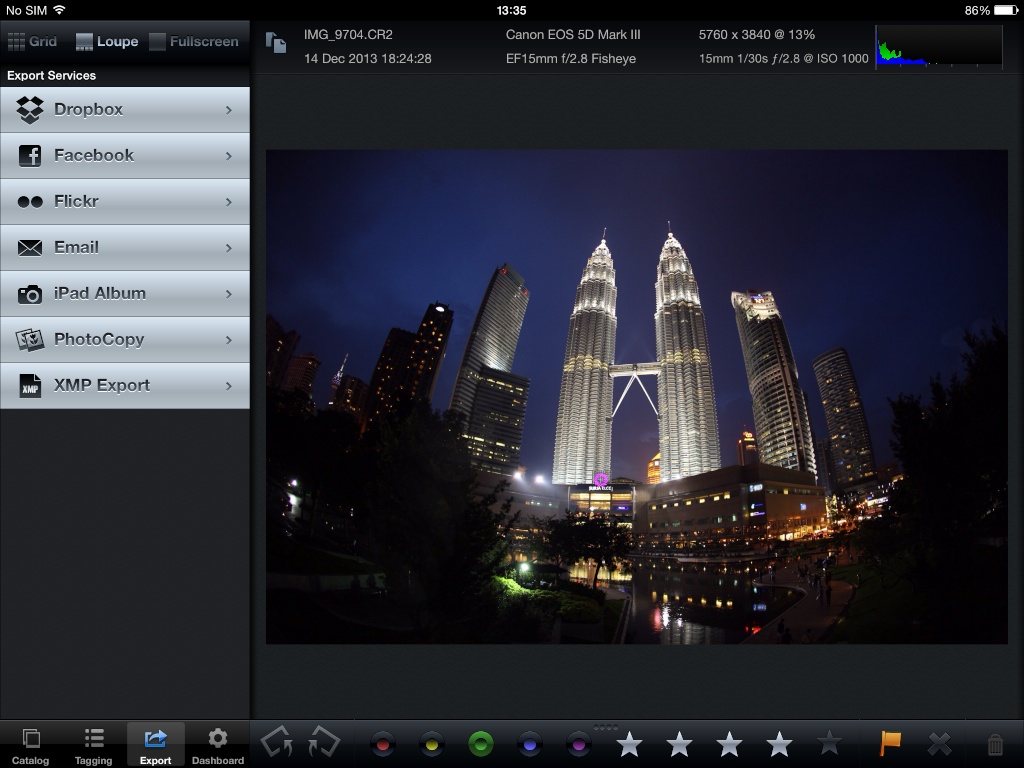Tap the Petronas Towers photo preview
The image size is (1024, 768).
tap(637, 397)
